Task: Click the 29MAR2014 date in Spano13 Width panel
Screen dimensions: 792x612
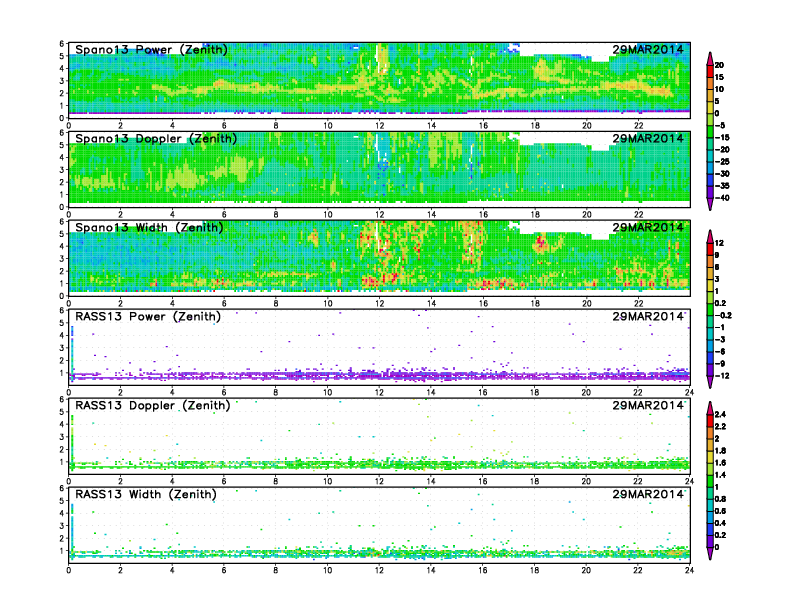Action: [648, 227]
